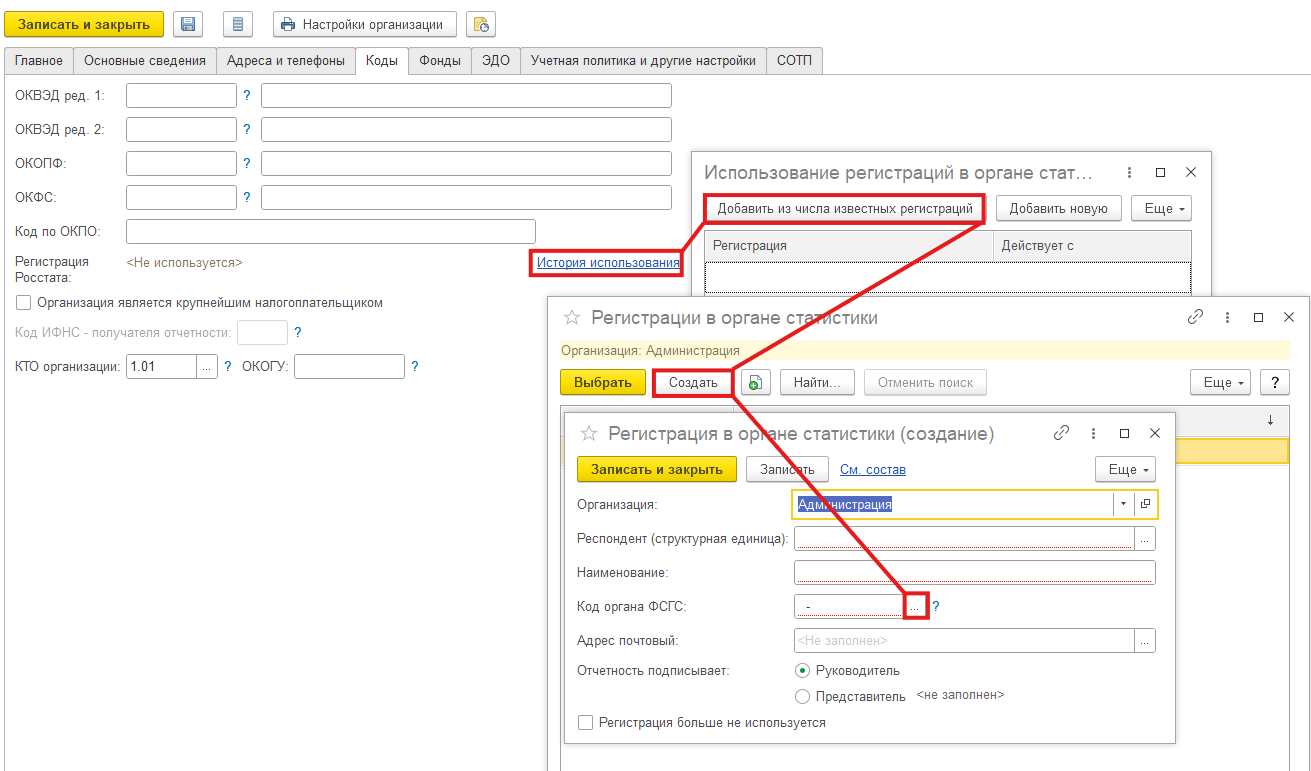Click ellipsis button of Адрес почтовый field

[1145, 640]
